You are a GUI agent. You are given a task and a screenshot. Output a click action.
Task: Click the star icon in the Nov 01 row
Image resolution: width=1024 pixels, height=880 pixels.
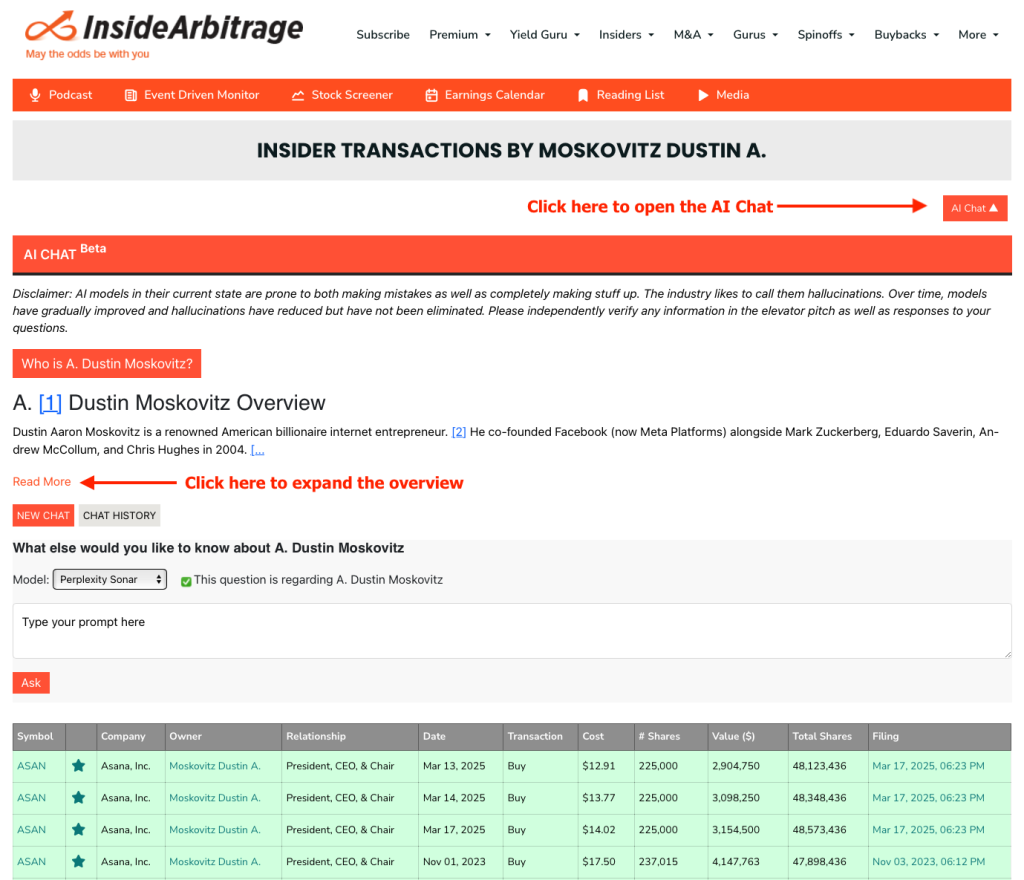click(x=78, y=861)
